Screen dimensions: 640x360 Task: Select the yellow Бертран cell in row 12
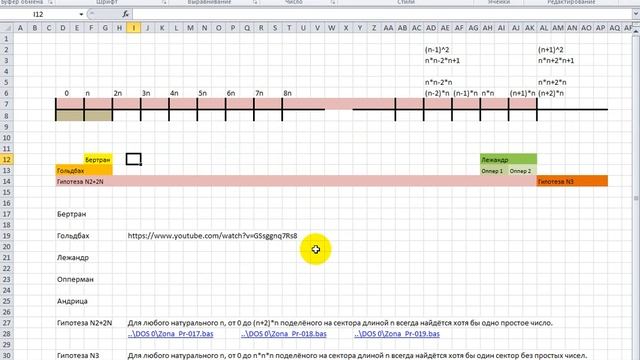[98, 160]
